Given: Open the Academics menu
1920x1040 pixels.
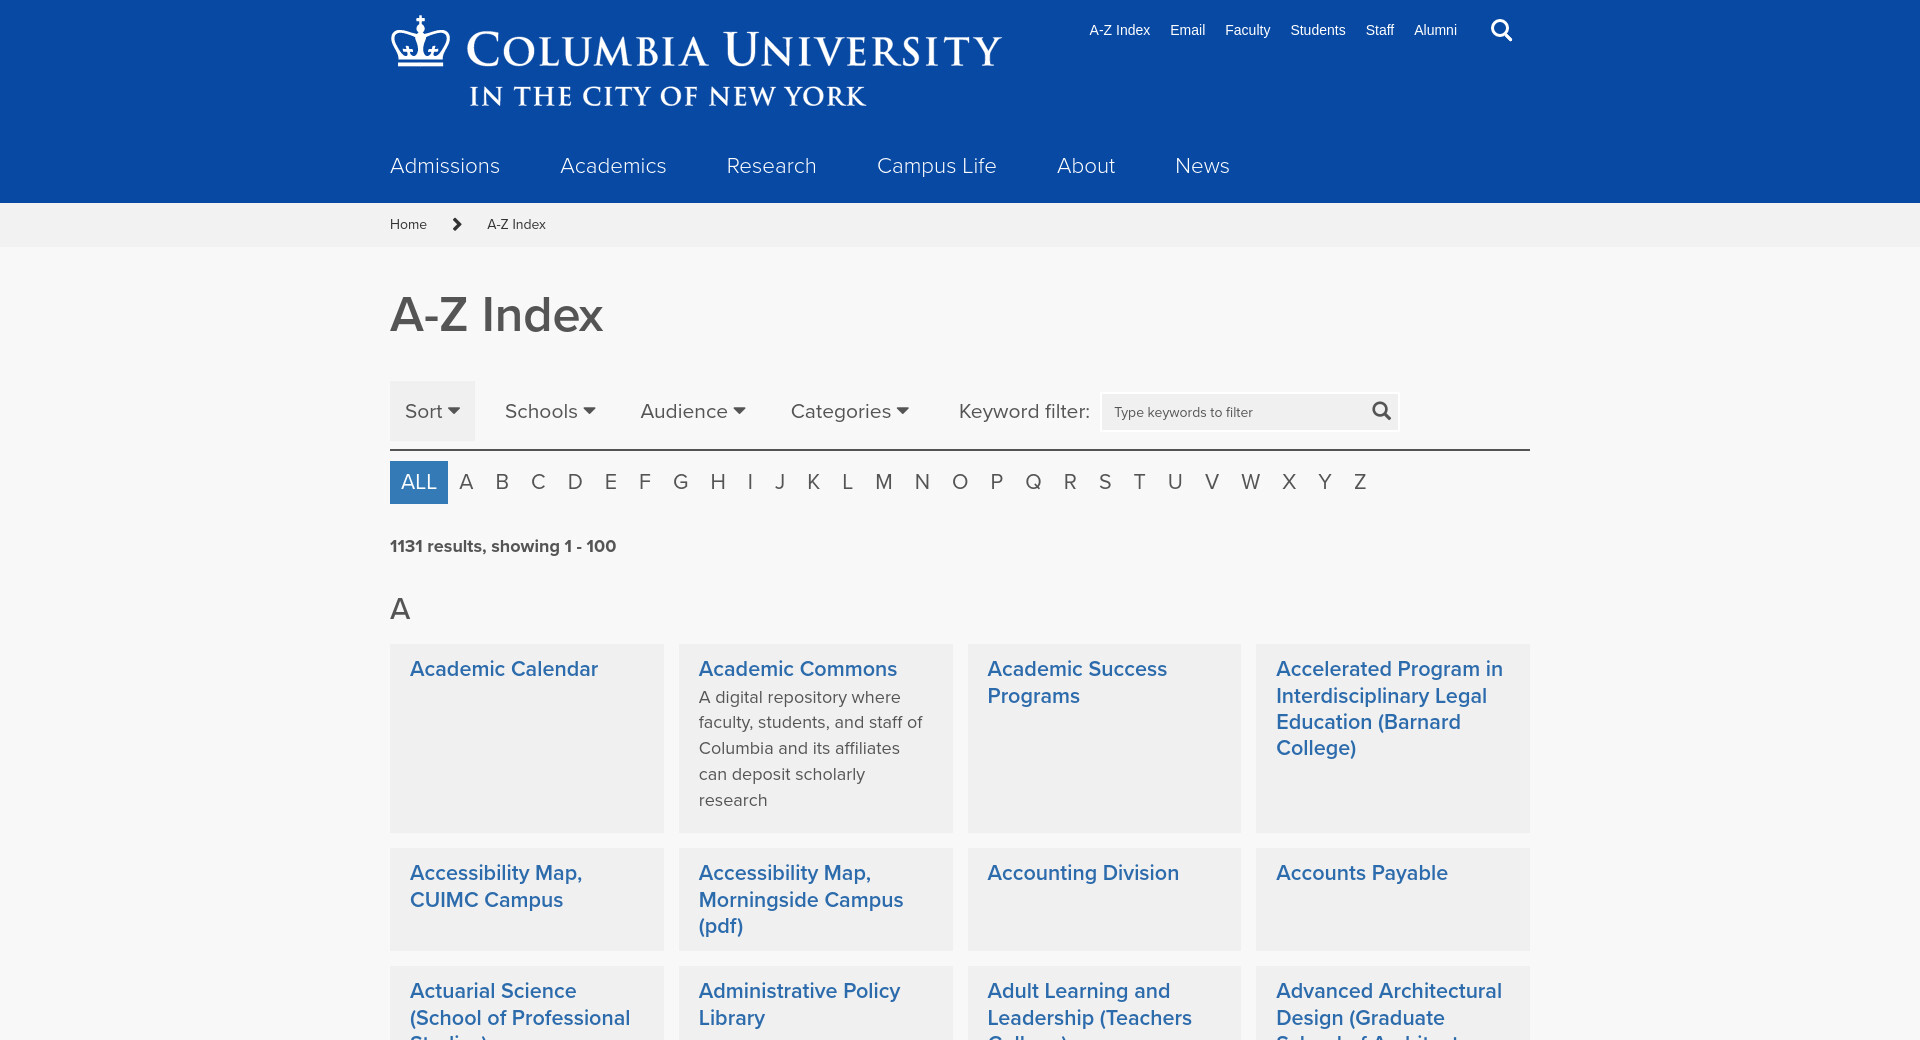Looking at the screenshot, I should (x=613, y=166).
